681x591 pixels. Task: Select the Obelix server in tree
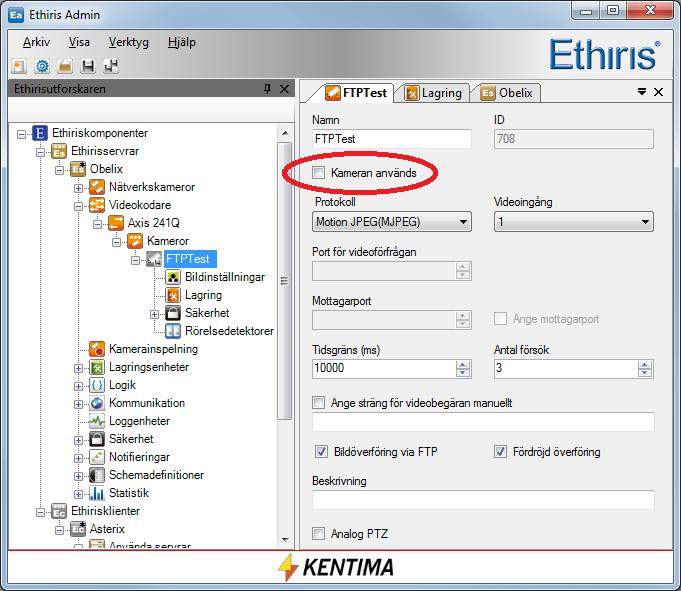[106, 169]
